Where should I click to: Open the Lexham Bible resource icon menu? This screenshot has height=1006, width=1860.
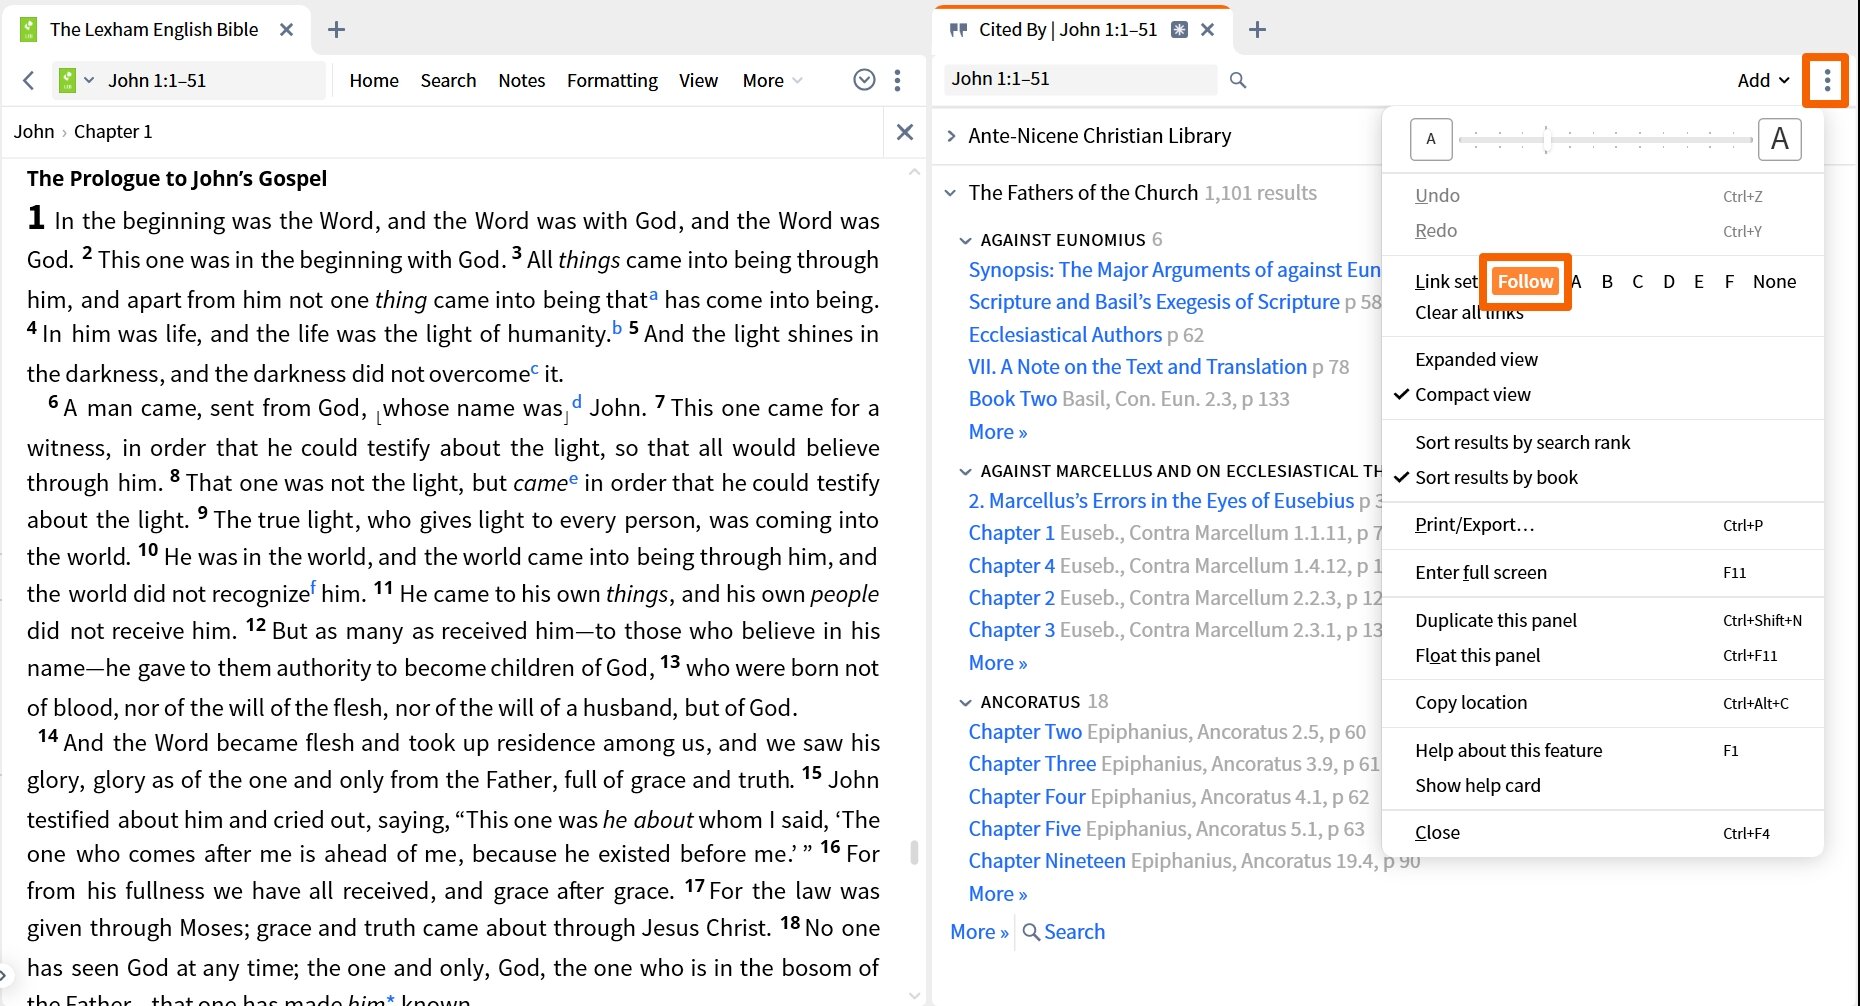coord(76,80)
